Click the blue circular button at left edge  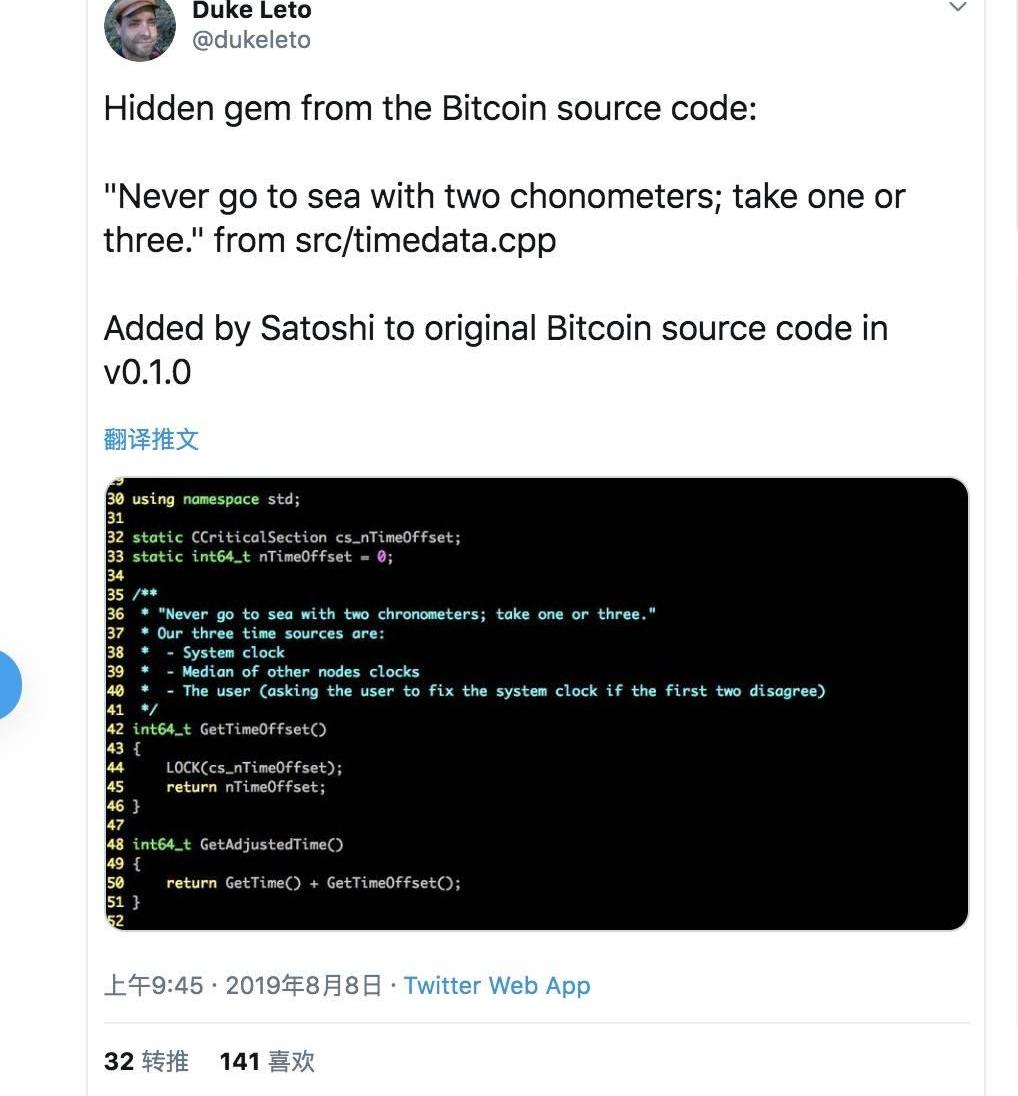[8, 685]
